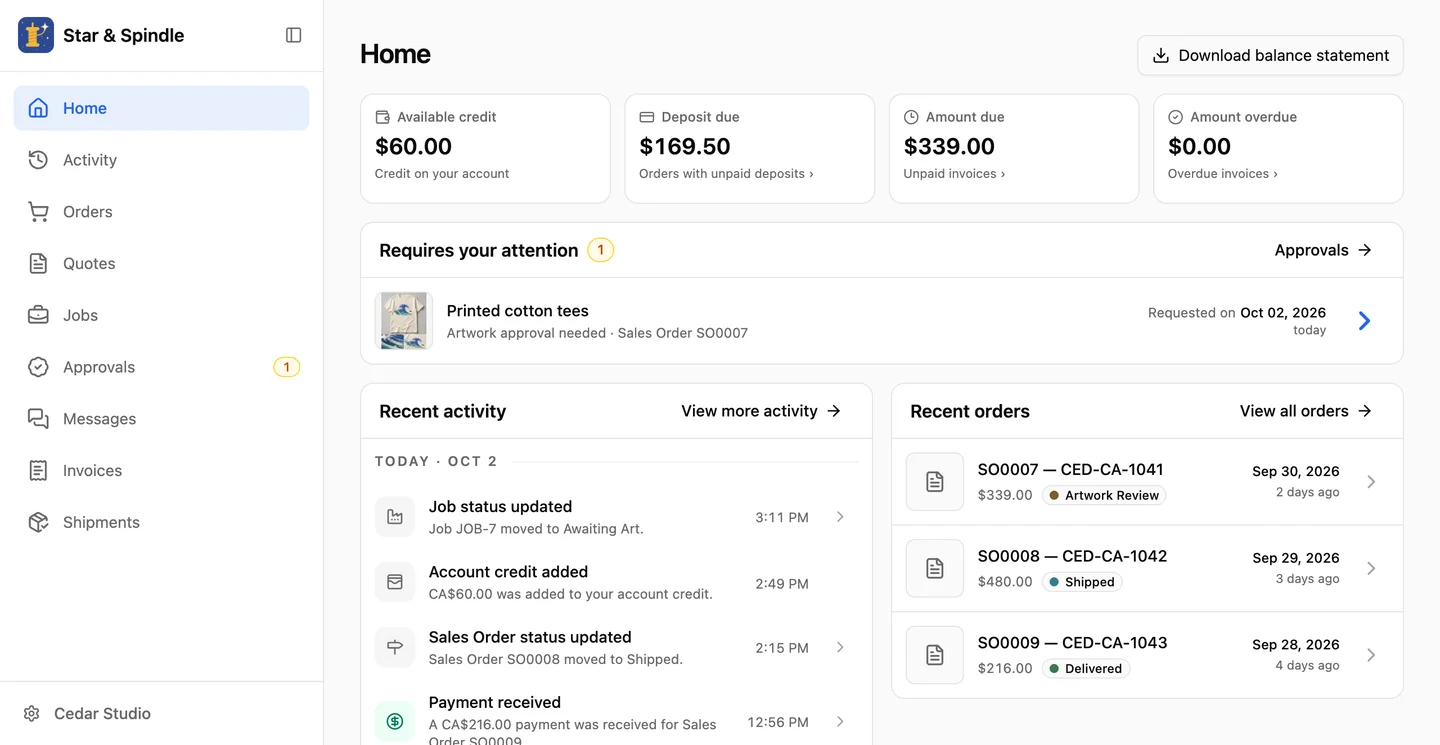The image size is (1440, 745).
Task: Open the Orders section in the sidebar
Action: (161, 212)
